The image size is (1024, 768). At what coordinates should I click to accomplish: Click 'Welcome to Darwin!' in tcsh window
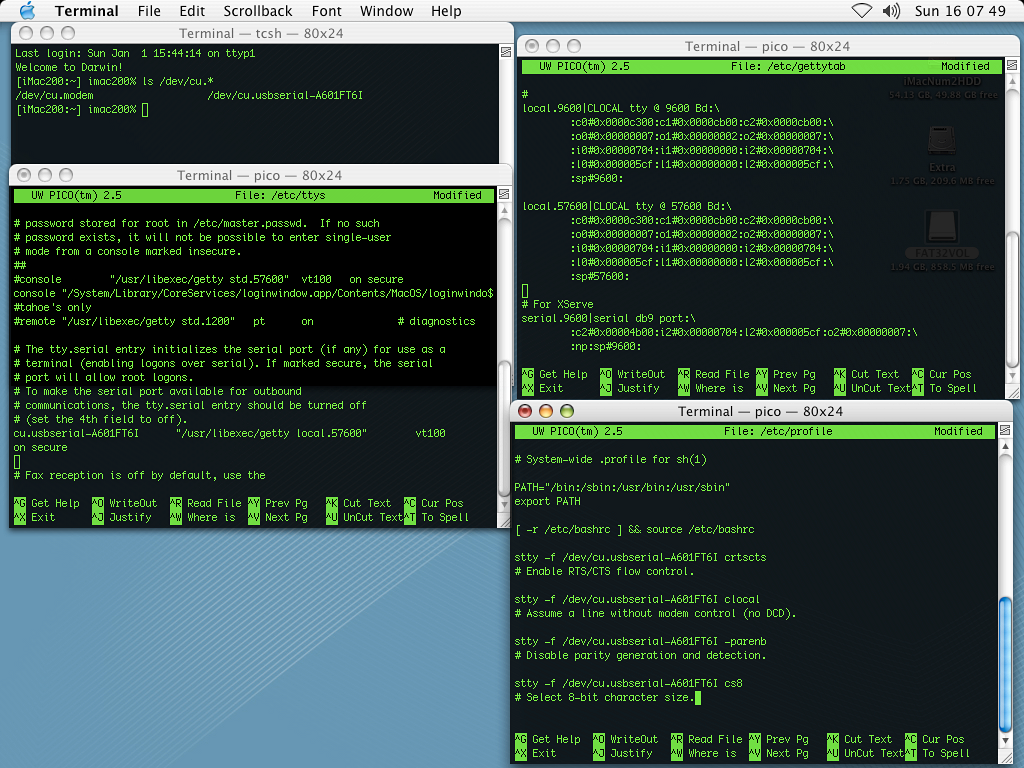69,67
